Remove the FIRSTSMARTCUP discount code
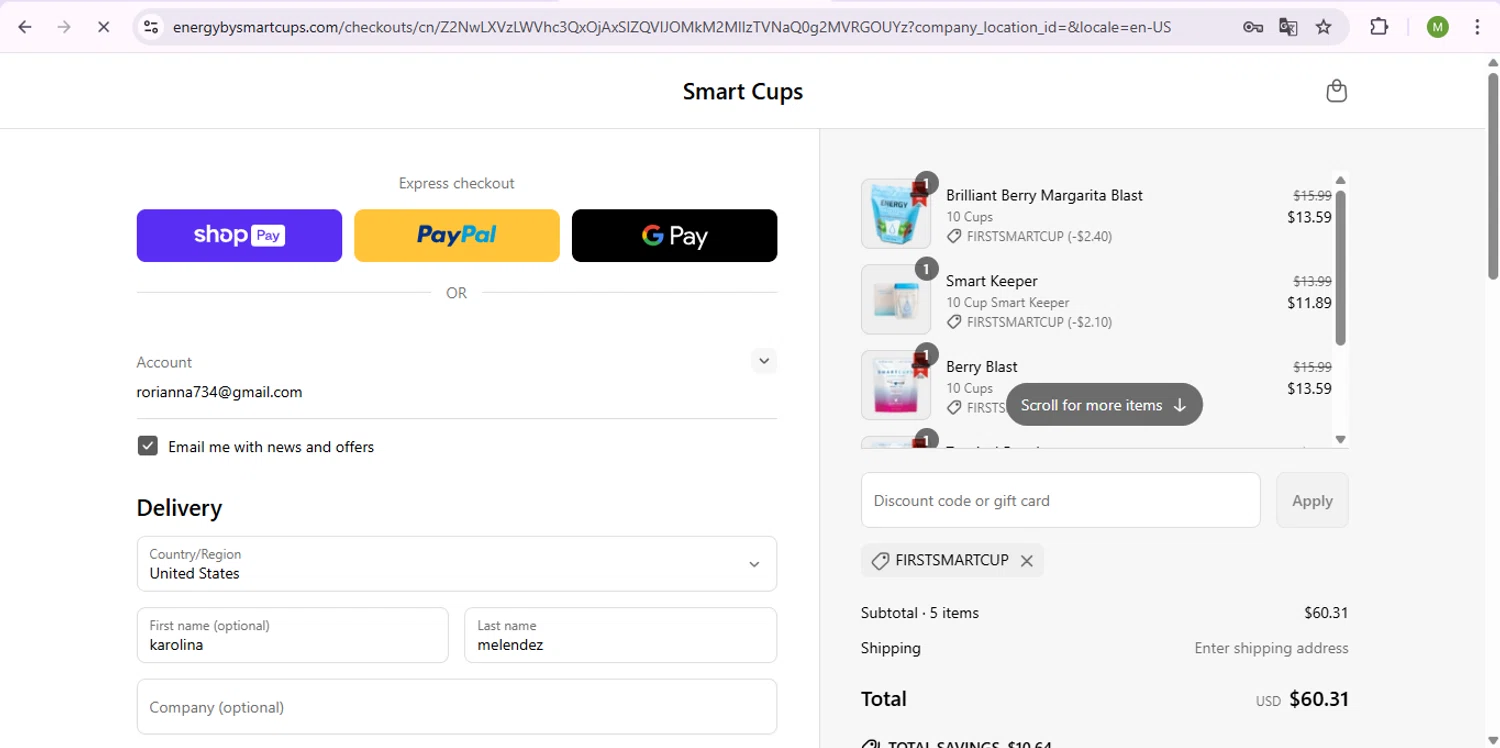 click(x=1026, y=561)
